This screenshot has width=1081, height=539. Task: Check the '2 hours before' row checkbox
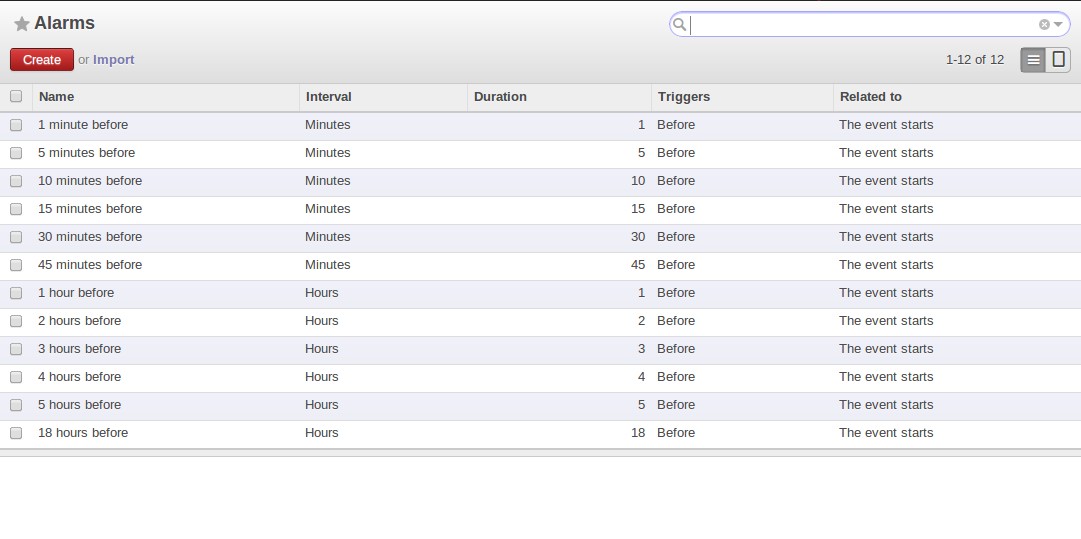pos(16,321)
